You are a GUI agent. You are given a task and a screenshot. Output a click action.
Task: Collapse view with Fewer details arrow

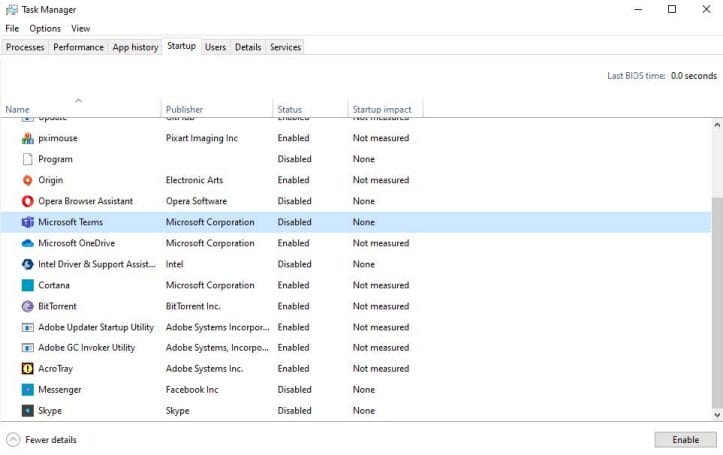[13, 440]
